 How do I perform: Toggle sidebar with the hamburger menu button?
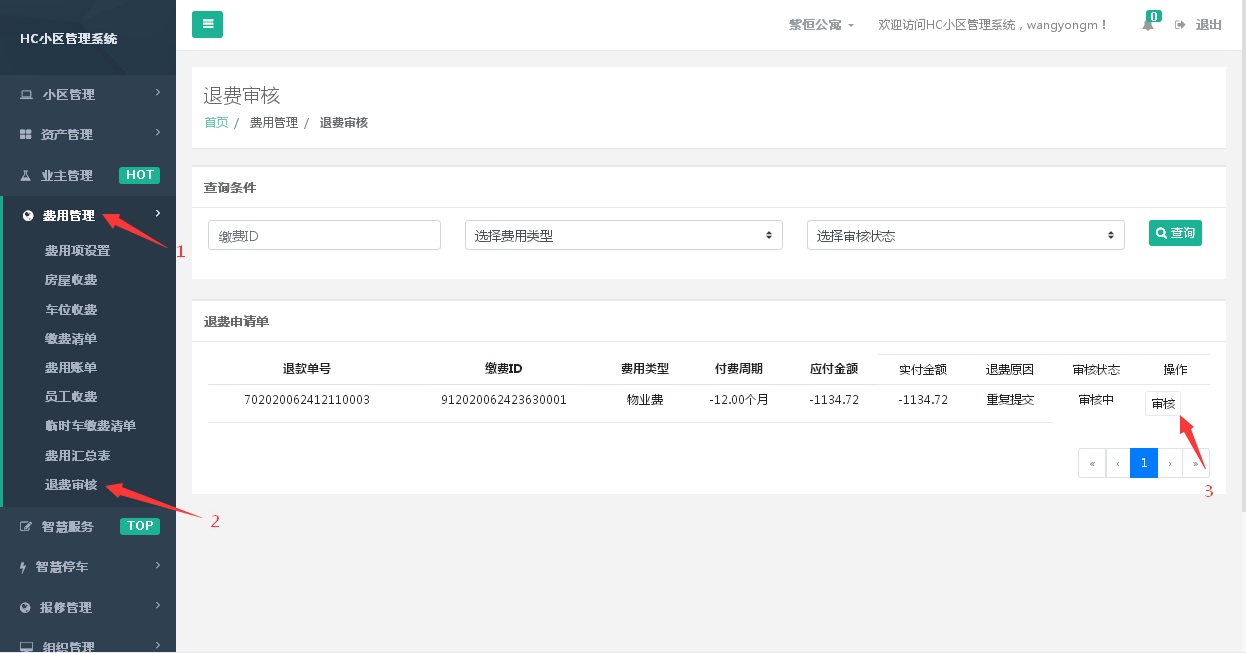pyautogui.click(x=207, y=25)
